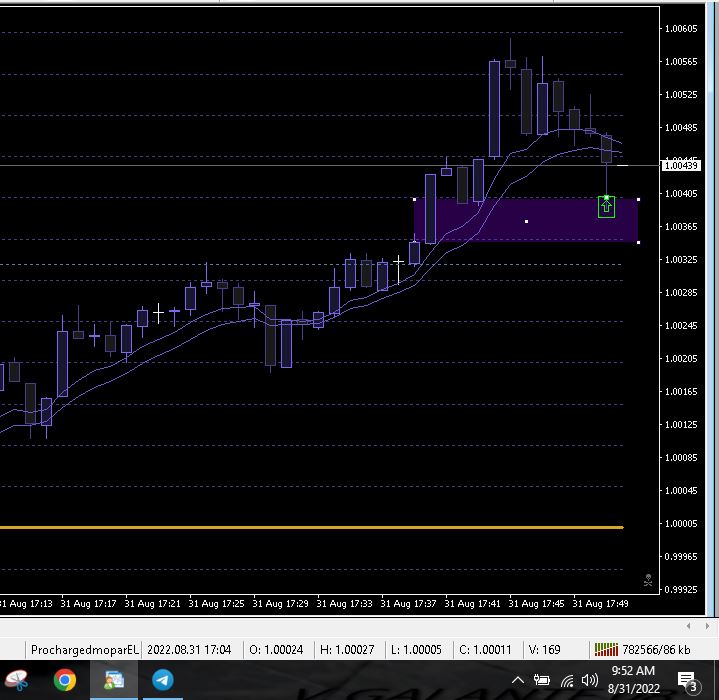Click the 1.00325 price scale label
The width and height of the screenshot is (719, 700).
tap(681, 259)
